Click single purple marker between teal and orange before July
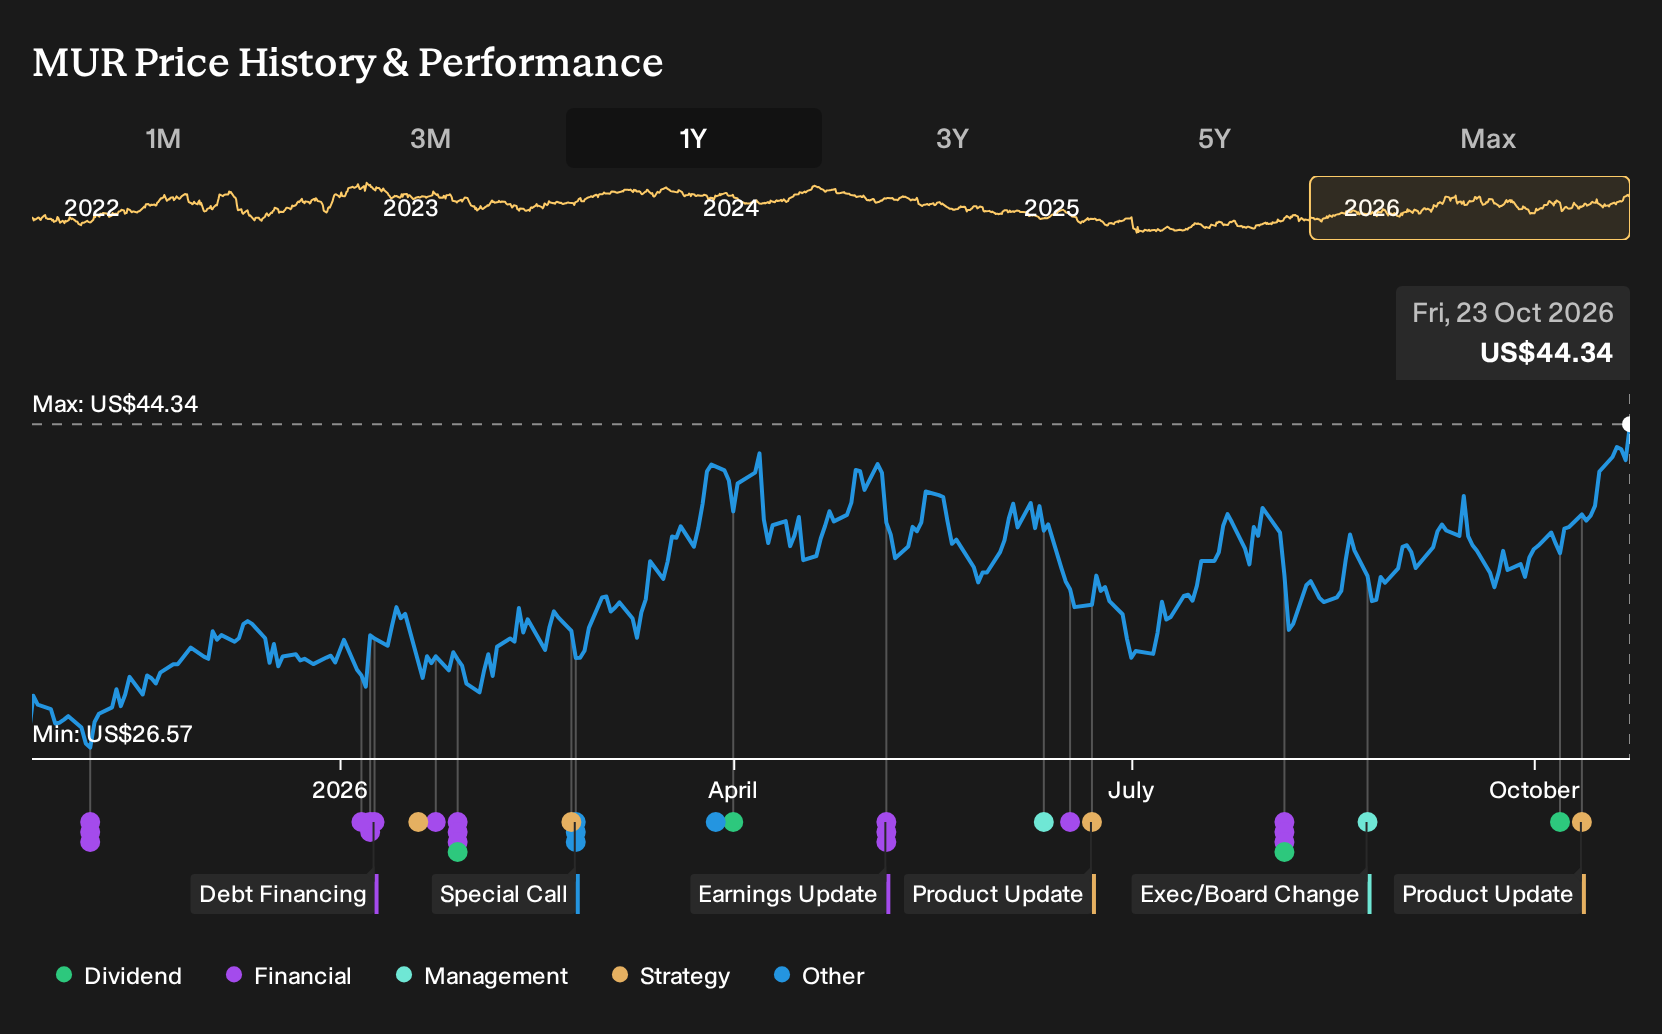1662x1034 pixels. (x=1070, y=822)
